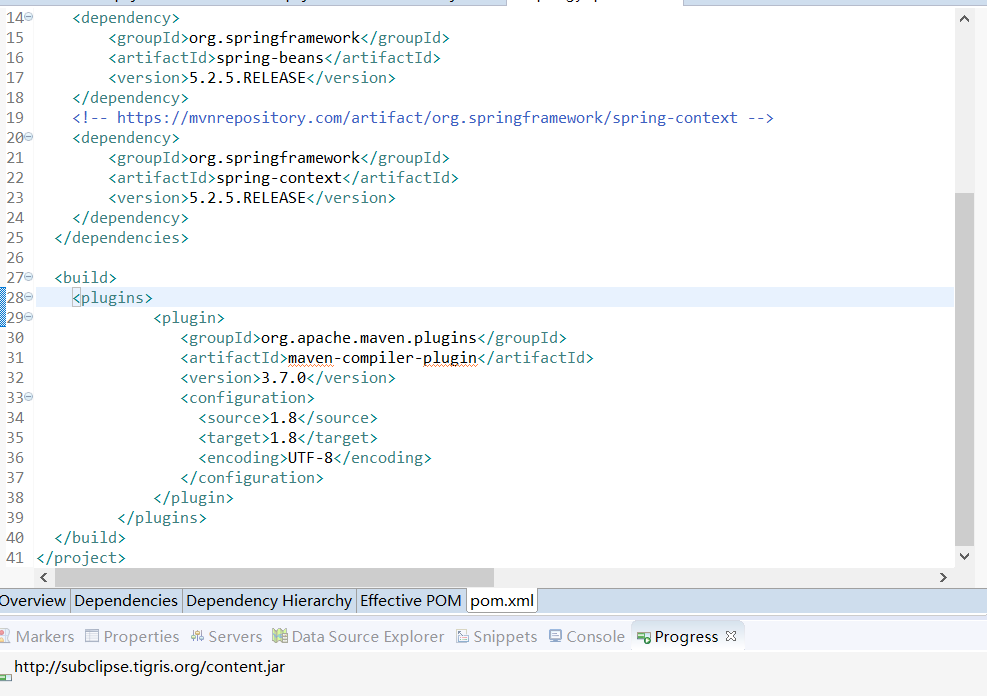Open the Dependency Hierarchy tab

click(x=268, y=600)
